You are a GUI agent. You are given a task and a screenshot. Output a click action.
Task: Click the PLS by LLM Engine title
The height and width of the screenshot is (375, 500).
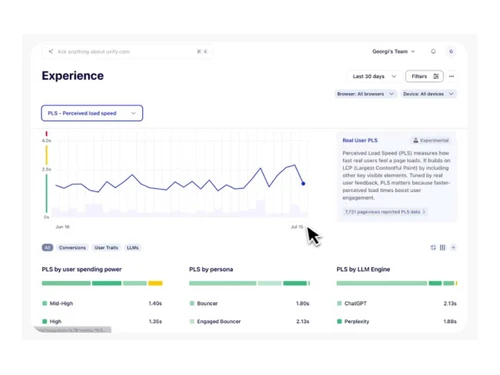363,269
